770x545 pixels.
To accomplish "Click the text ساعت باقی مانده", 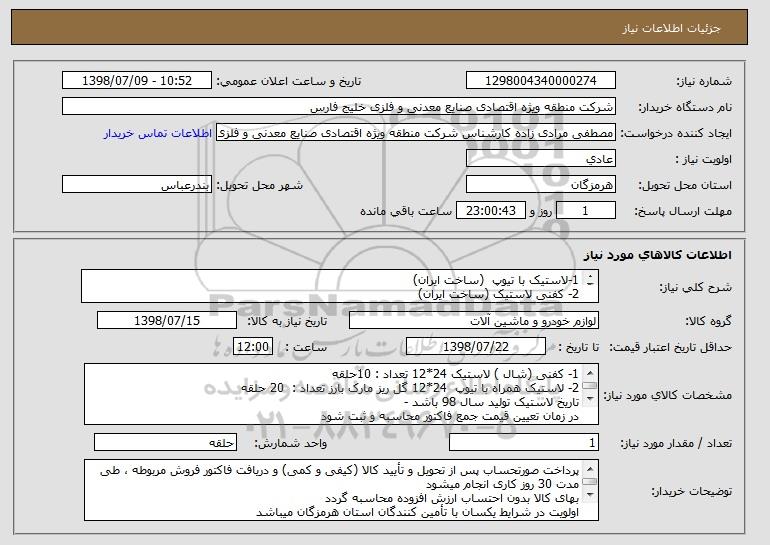I will point(406,211).
